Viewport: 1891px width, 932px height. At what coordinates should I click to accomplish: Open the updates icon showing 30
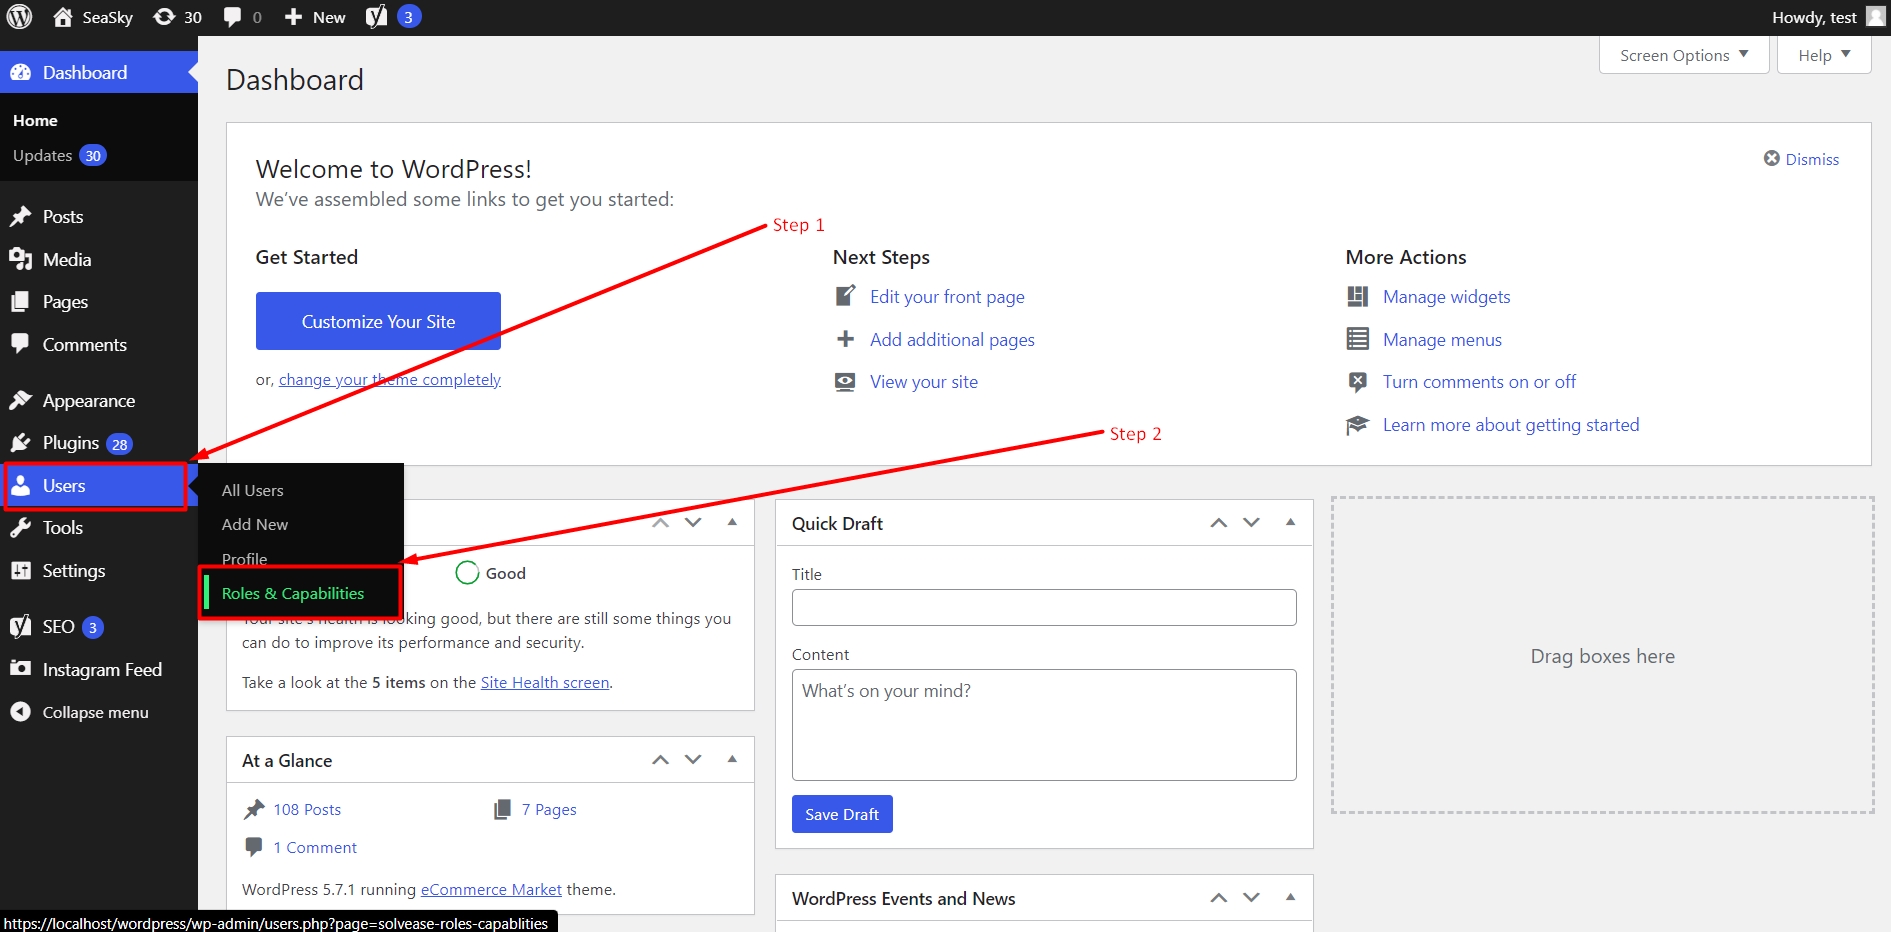pyautogui.click(x=164, y=17)
